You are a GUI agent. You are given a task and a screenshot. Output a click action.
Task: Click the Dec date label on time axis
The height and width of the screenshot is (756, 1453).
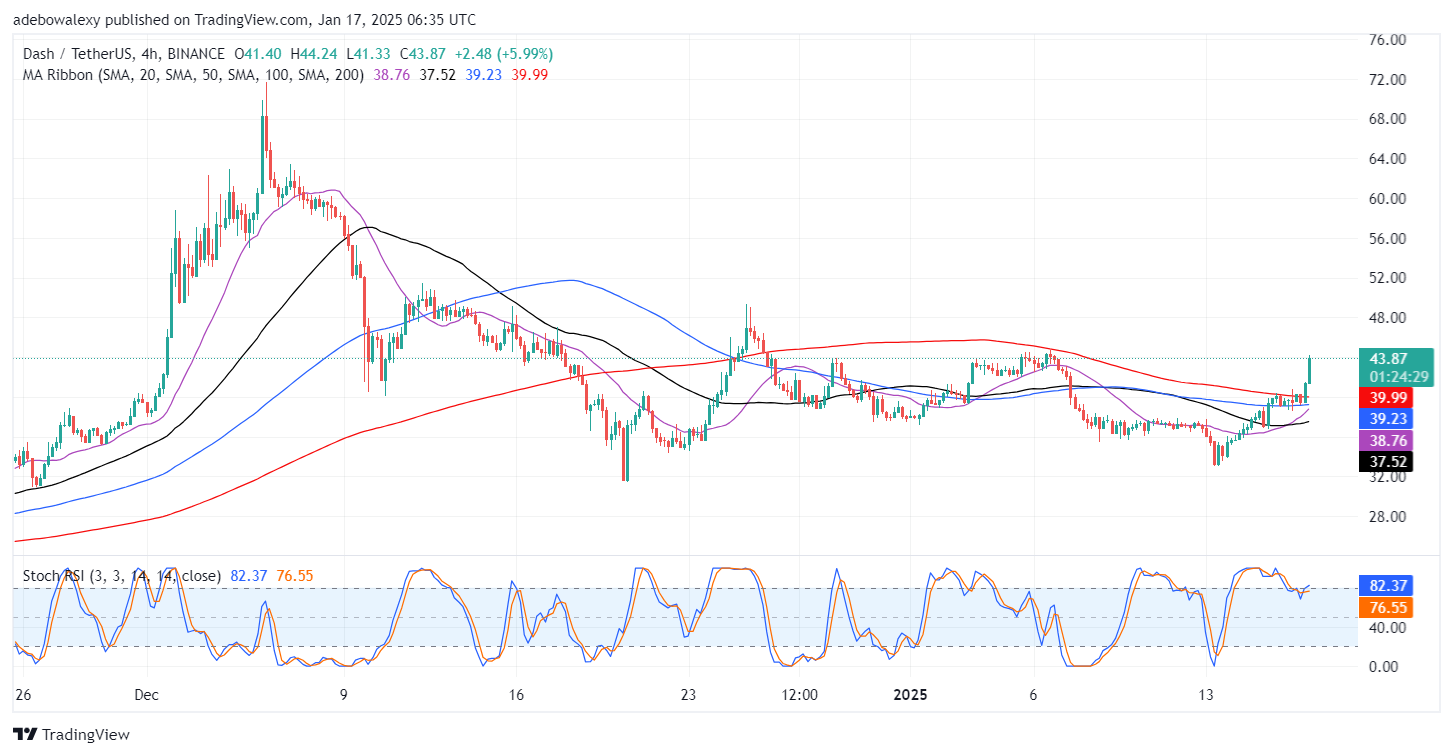[146, 693]
